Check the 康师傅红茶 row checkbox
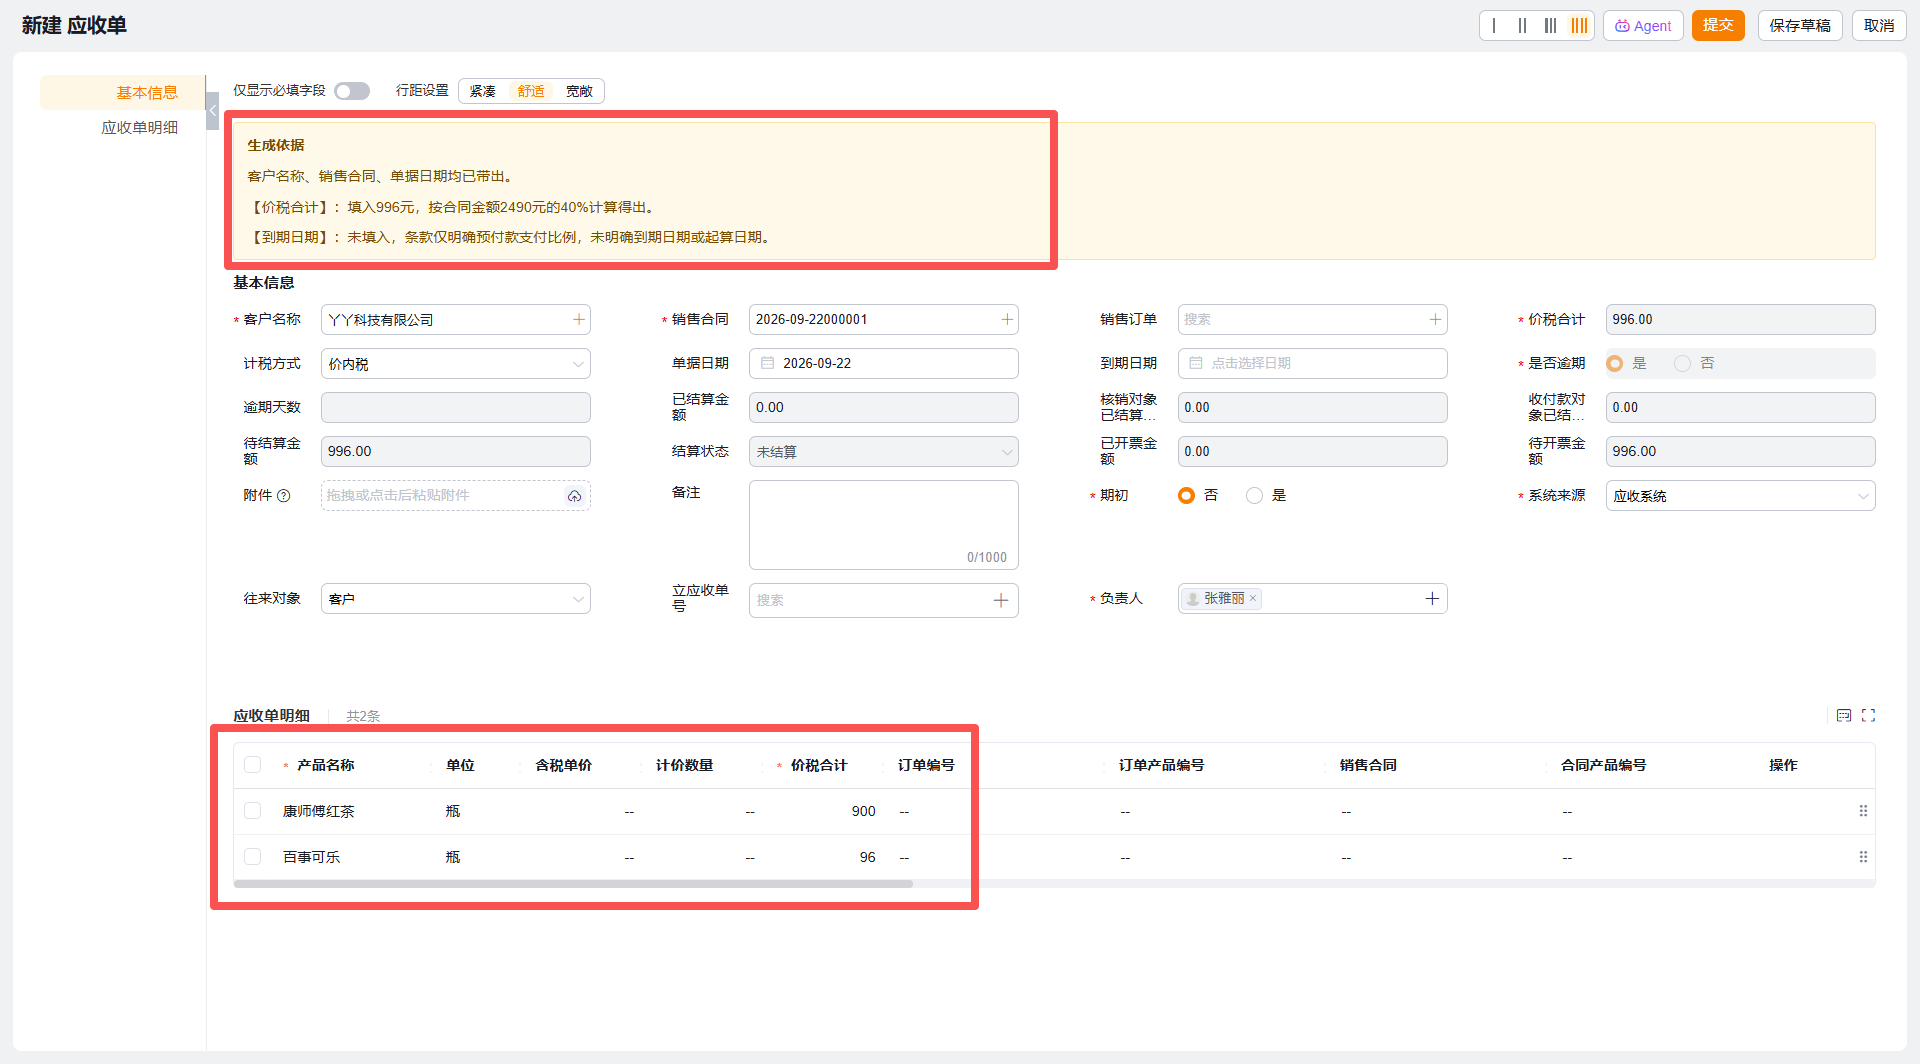This screenshot has width=1920, height=1064. coord(252,811)
